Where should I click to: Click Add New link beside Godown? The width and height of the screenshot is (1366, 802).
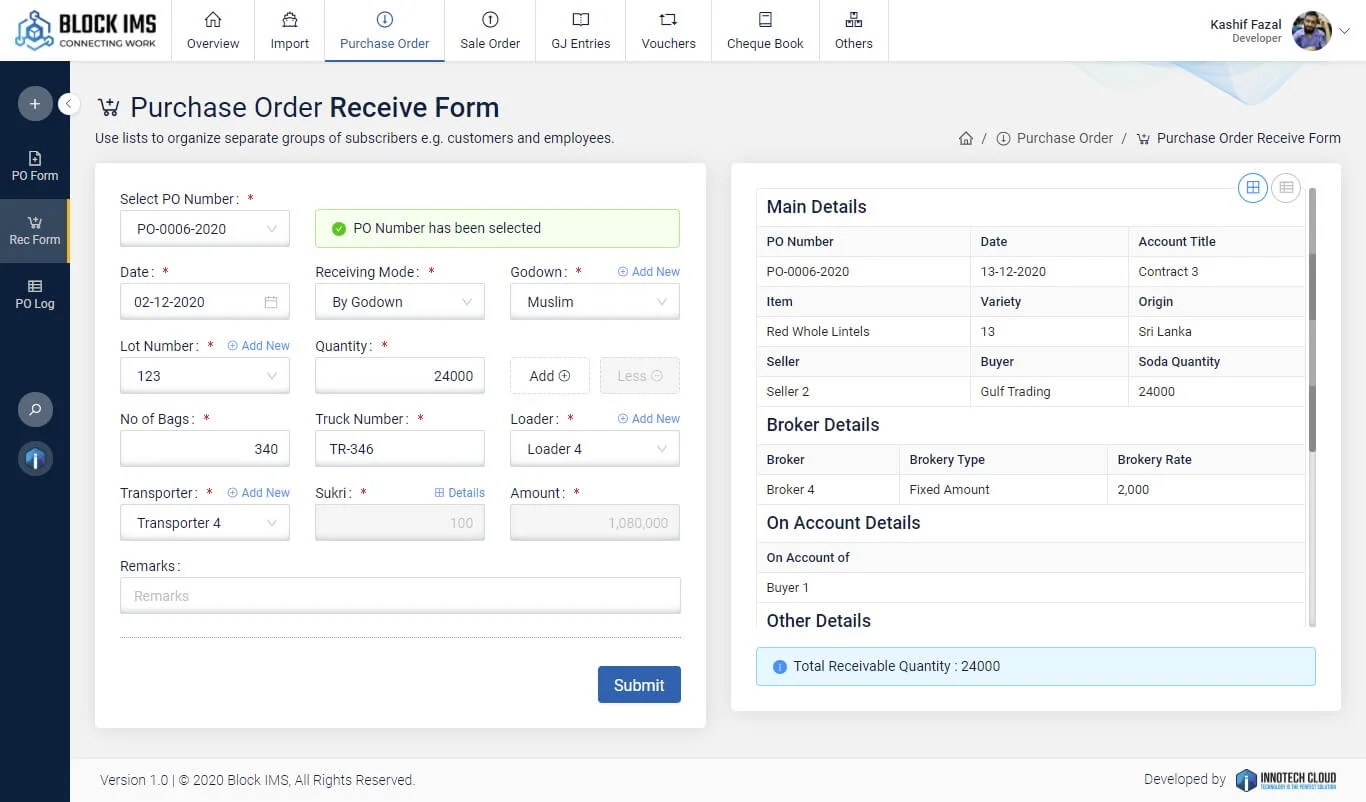[649, 272]
